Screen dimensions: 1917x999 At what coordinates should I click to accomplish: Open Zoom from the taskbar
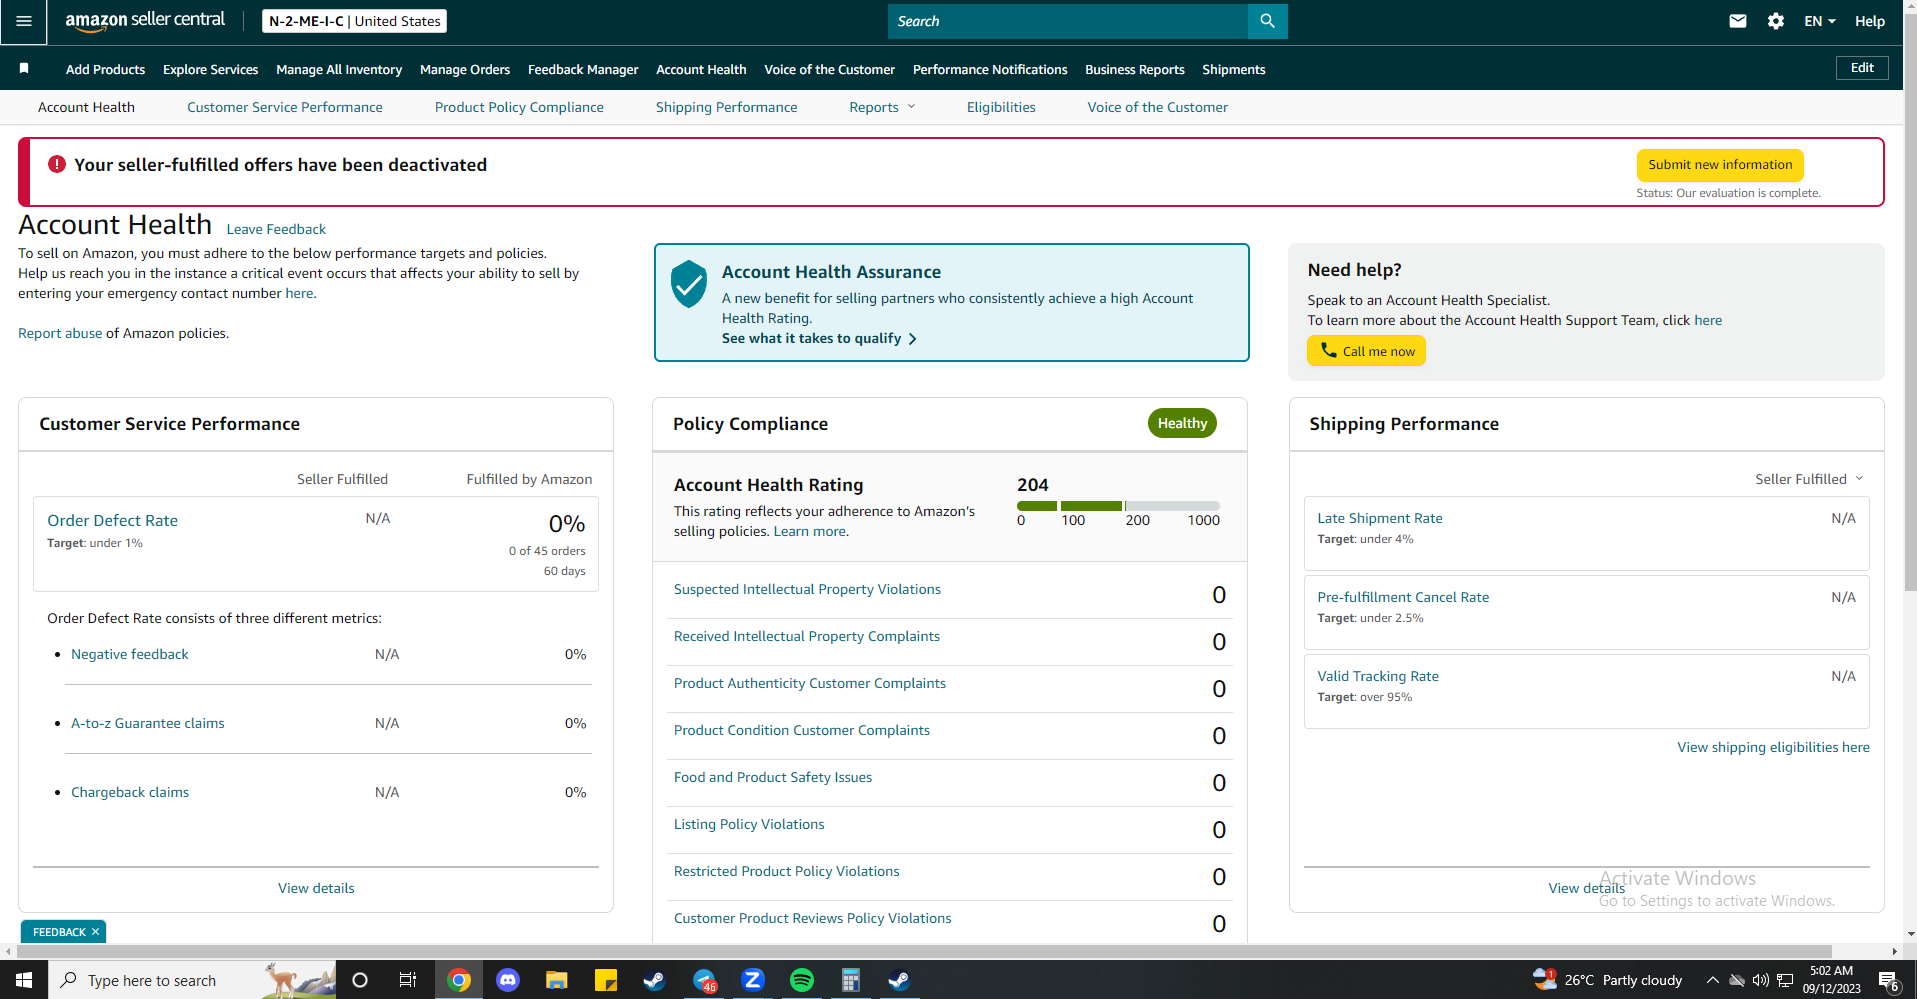pyautogui.click(x=753, y=980)
